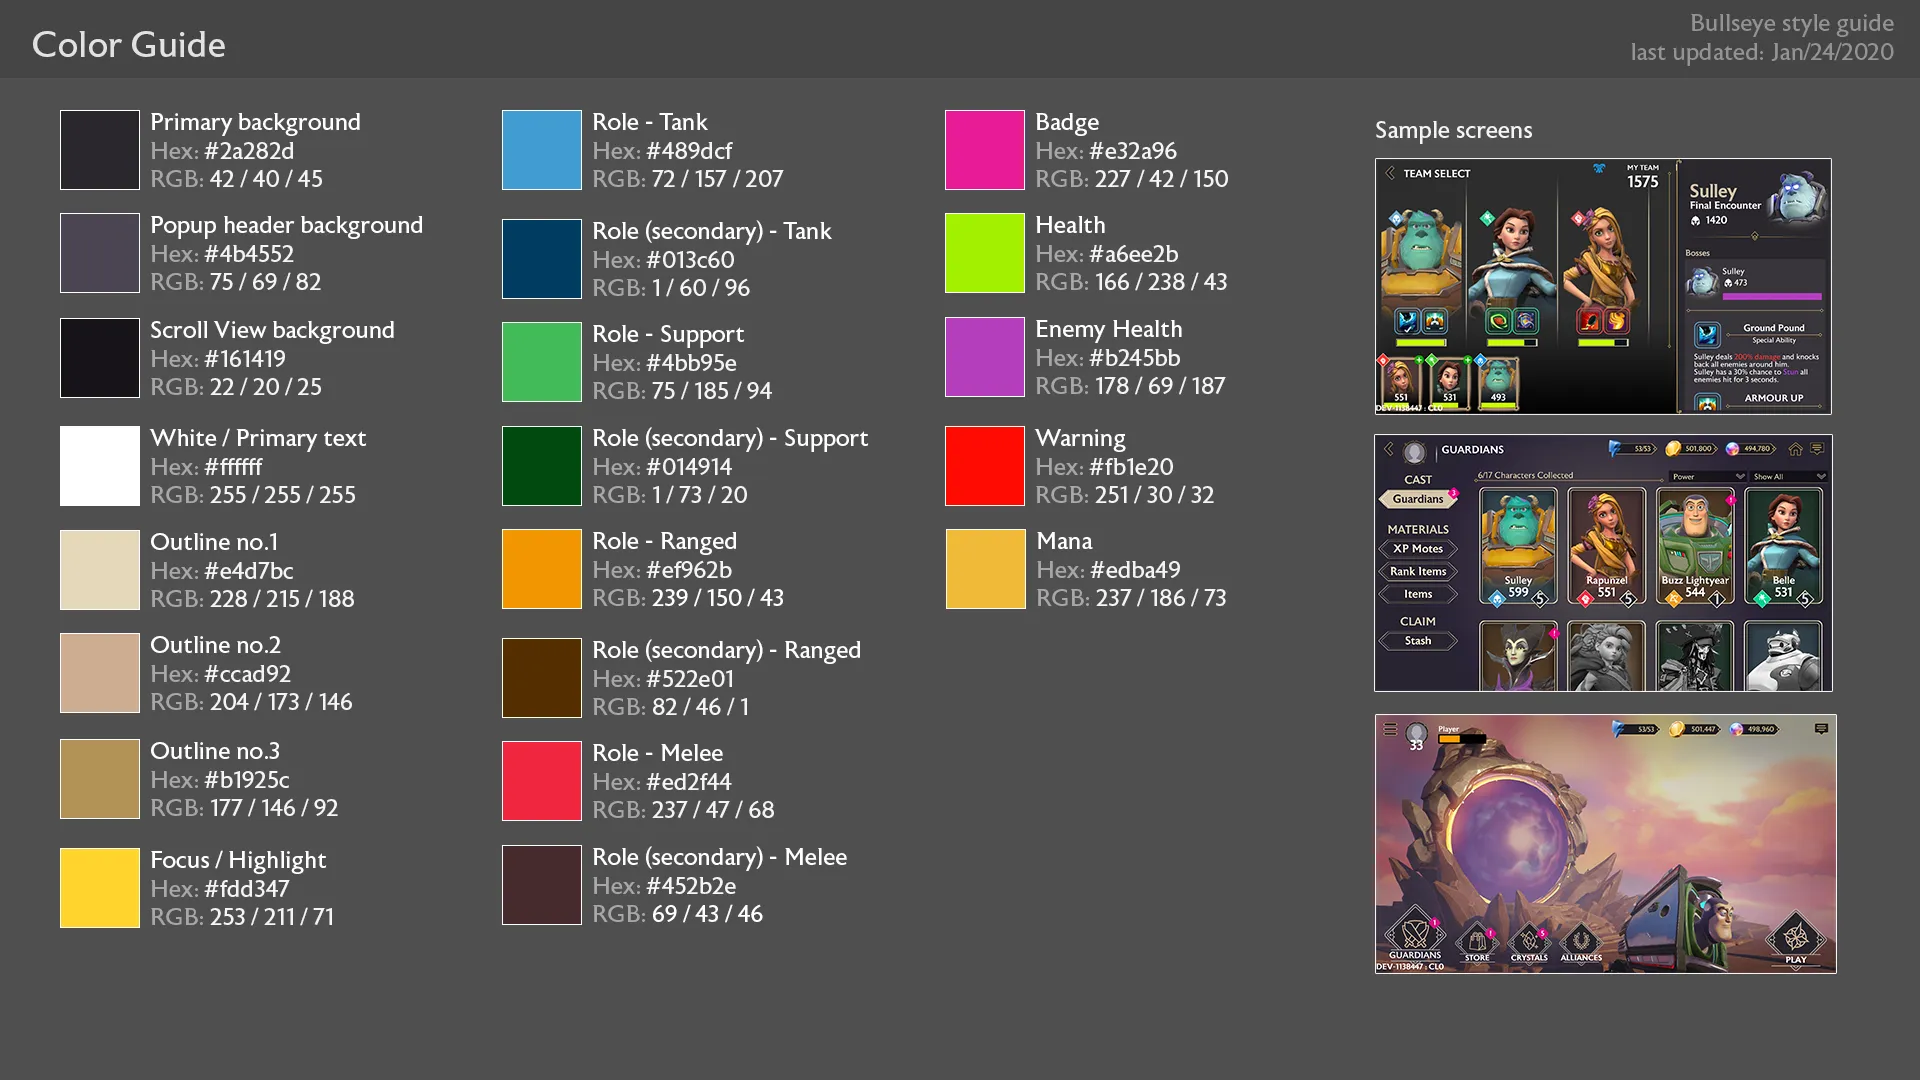Select the Rank Items tab
This screenshot has width=1920, height=1080.
coord(1418,572)
